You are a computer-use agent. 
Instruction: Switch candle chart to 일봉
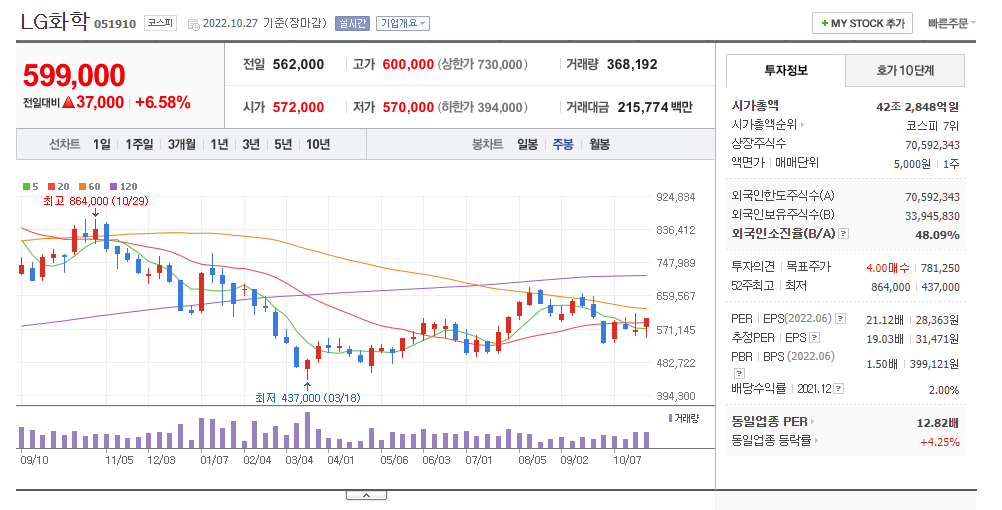click(x=527, y=144)
